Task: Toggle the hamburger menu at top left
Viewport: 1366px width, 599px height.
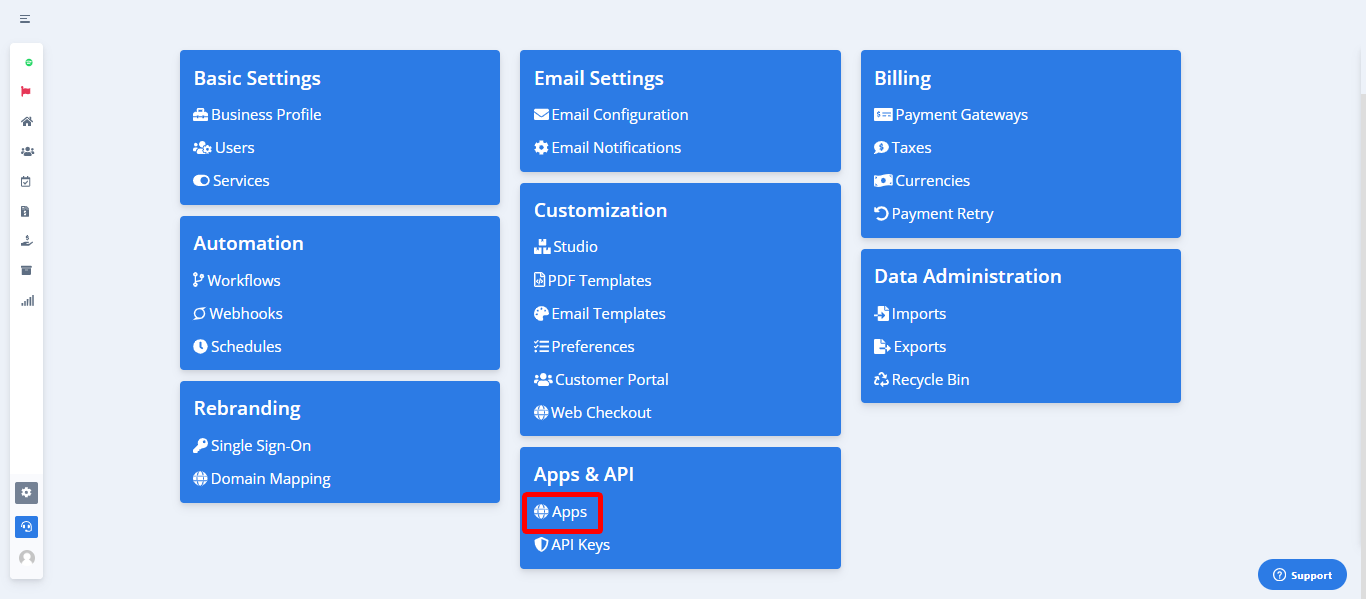Action: pyautogui.click(x=25, y=19)
